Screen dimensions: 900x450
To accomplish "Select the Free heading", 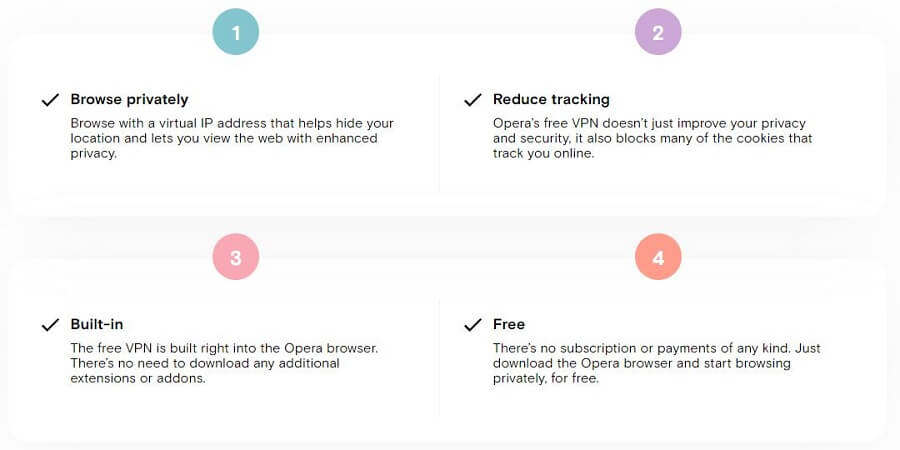I will [x=509, y=324].
